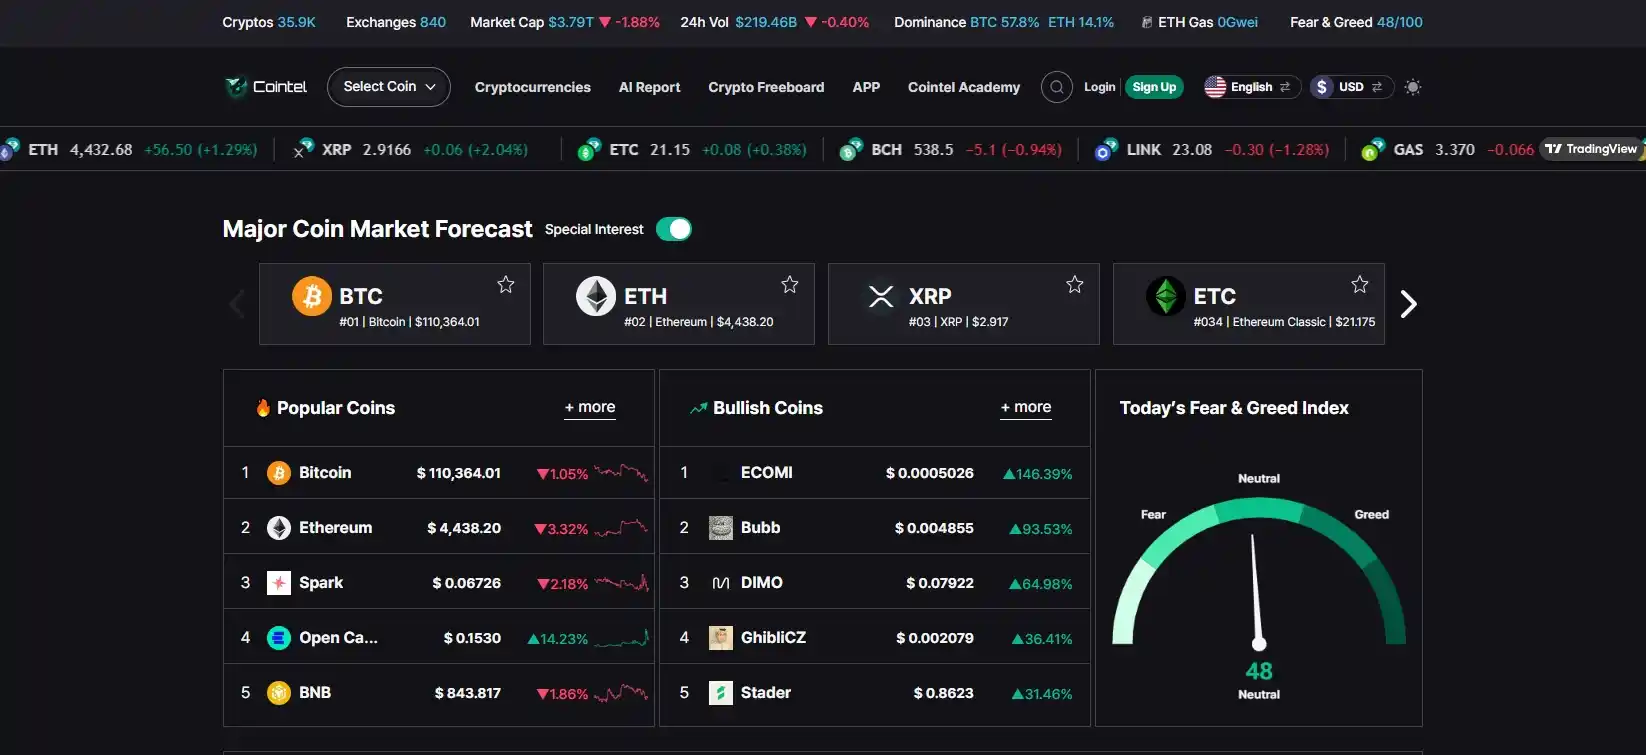
Task: Show previous coins with left chevron
Action: 237,304
